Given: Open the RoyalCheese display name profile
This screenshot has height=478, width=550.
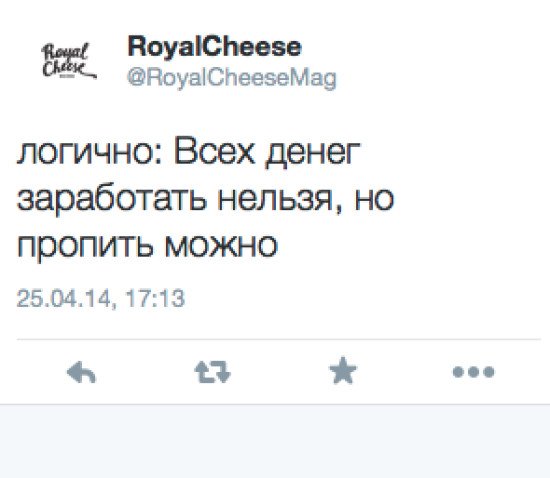Looking at the screenshot, I should 214,46.
